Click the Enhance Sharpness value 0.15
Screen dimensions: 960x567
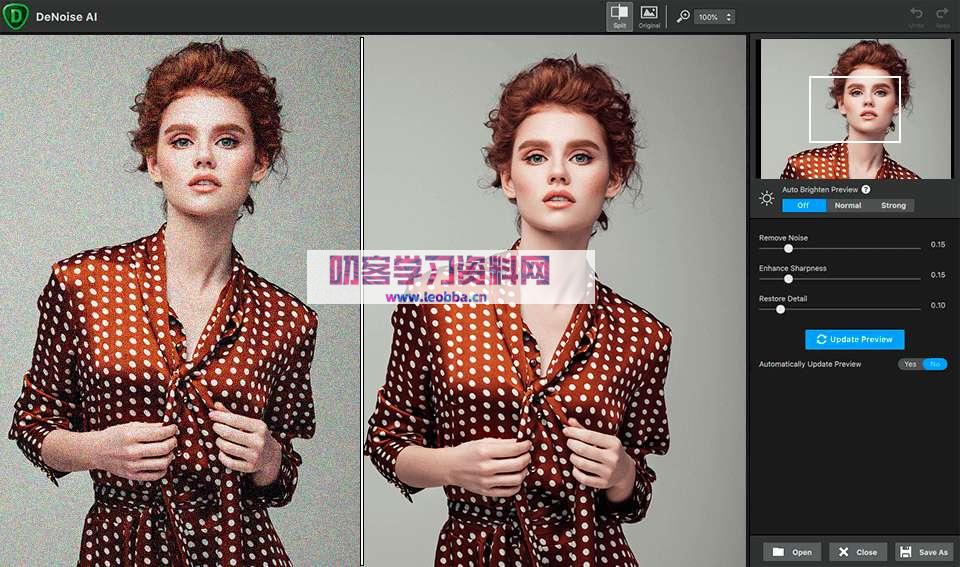tap(938, 275)
